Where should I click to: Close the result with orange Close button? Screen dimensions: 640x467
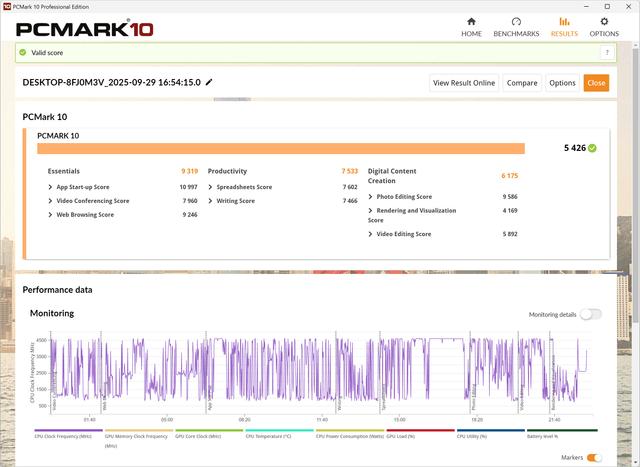click(596, 83)
